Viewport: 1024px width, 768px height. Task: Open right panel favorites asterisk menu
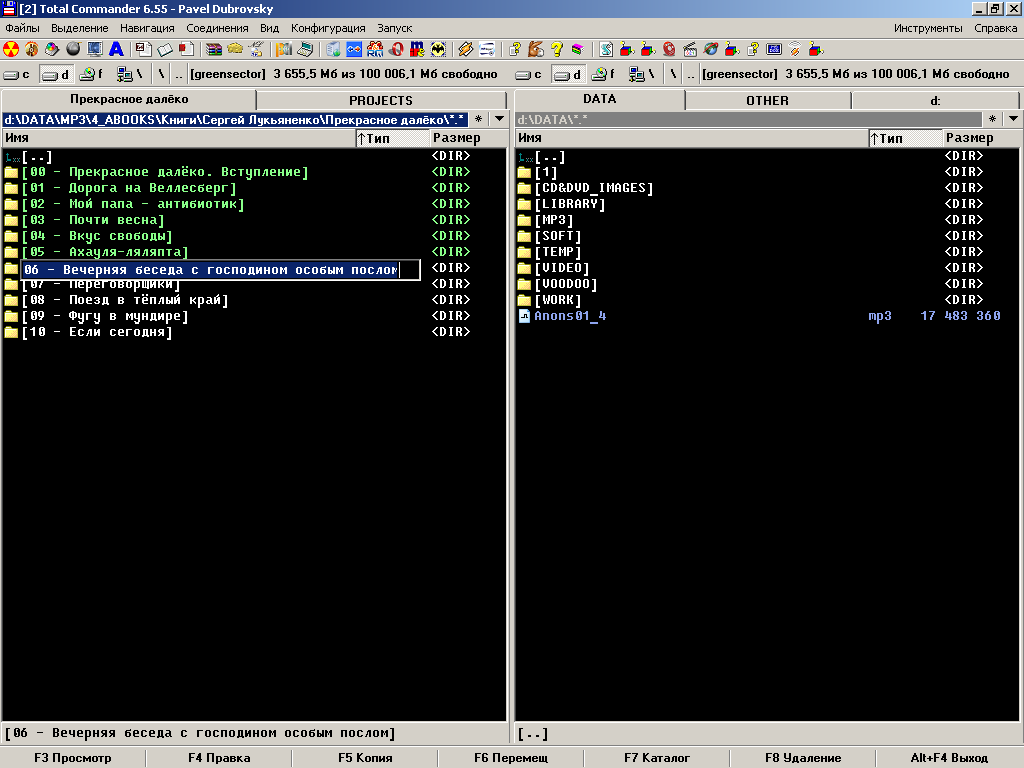pos(992,119)
